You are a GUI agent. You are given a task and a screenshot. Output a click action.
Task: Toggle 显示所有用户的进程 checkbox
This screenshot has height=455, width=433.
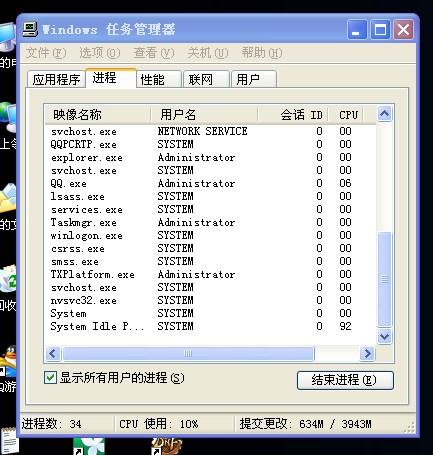[50, 378]
